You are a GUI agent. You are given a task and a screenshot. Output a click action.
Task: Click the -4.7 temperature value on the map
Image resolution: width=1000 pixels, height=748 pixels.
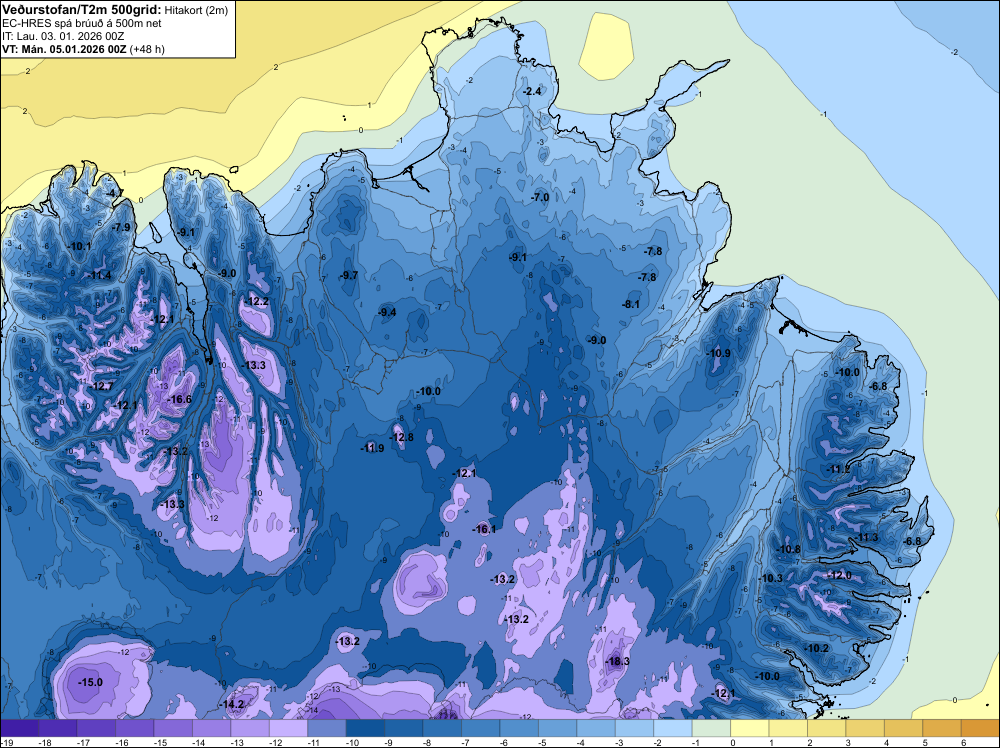pyautogui.click(x=115, y=193)
